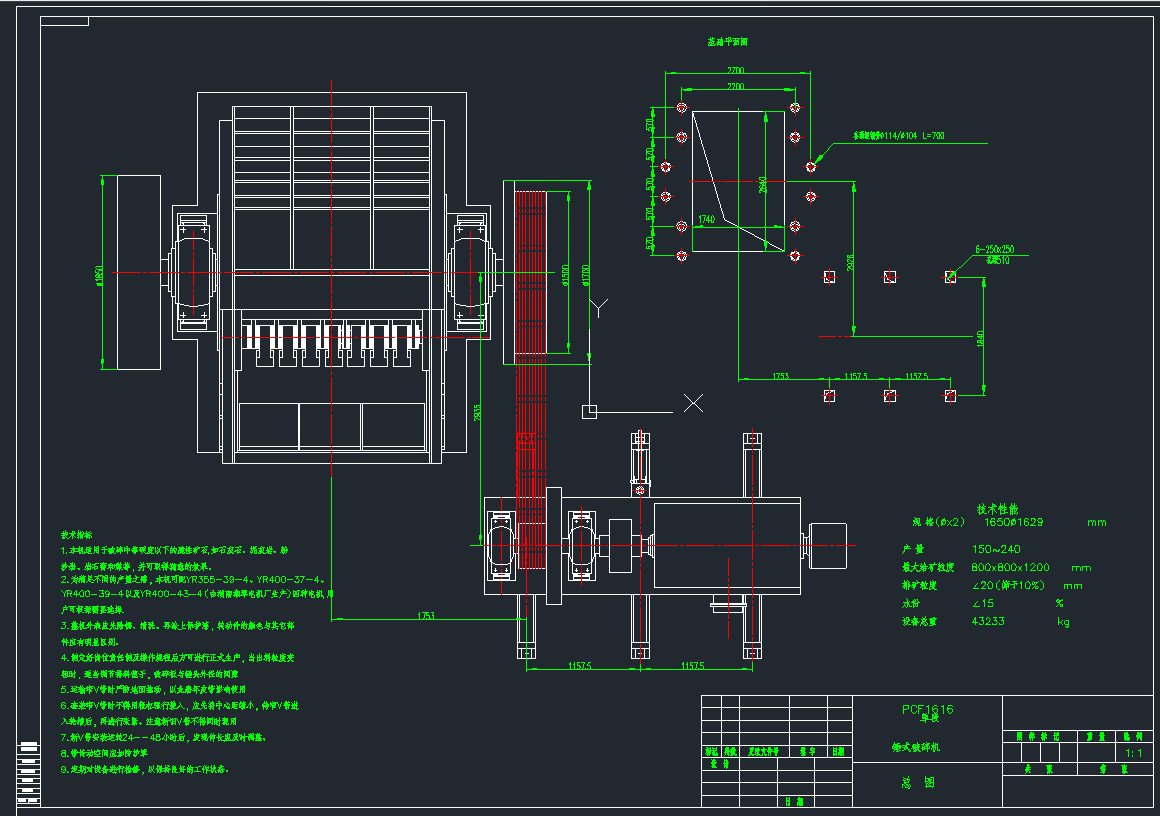The image size is (1160, 816).
Task: Click the PCF1616 title text
Action: (x=927, y=709)
